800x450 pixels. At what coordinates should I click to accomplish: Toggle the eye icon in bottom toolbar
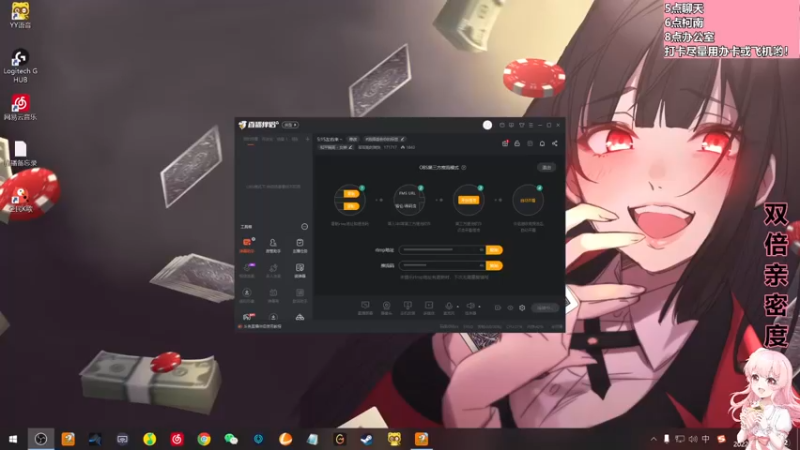point(510,308)
